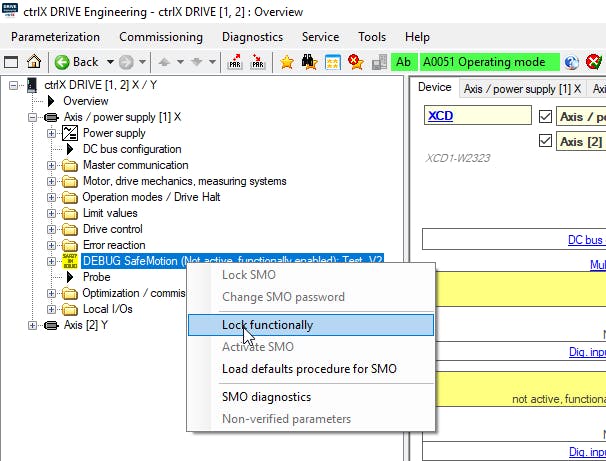The image size is (606, 461).
Task: Expand the DEBUG SafeMotion node
Action: [51, 261]
